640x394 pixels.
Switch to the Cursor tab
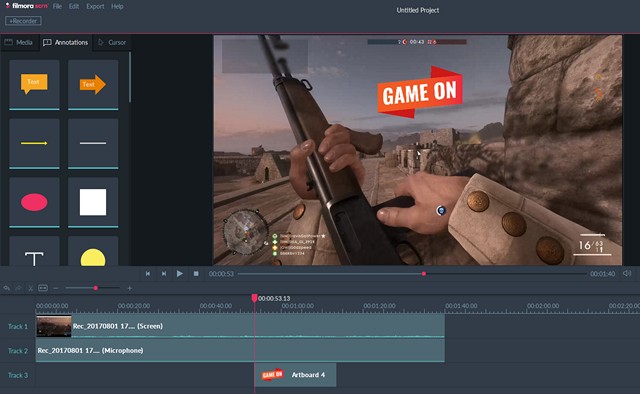click(112, 42)
